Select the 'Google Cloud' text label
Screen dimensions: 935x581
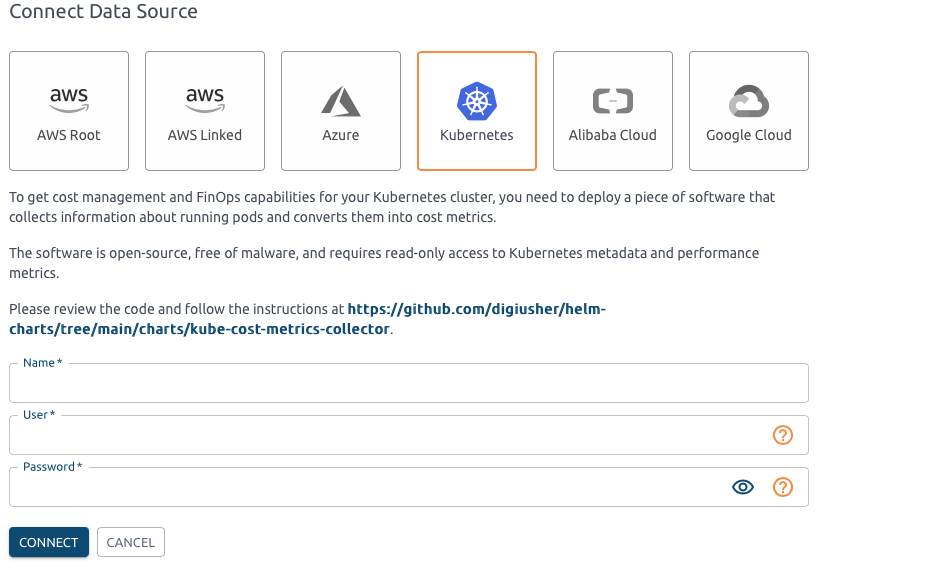point(749,135)
